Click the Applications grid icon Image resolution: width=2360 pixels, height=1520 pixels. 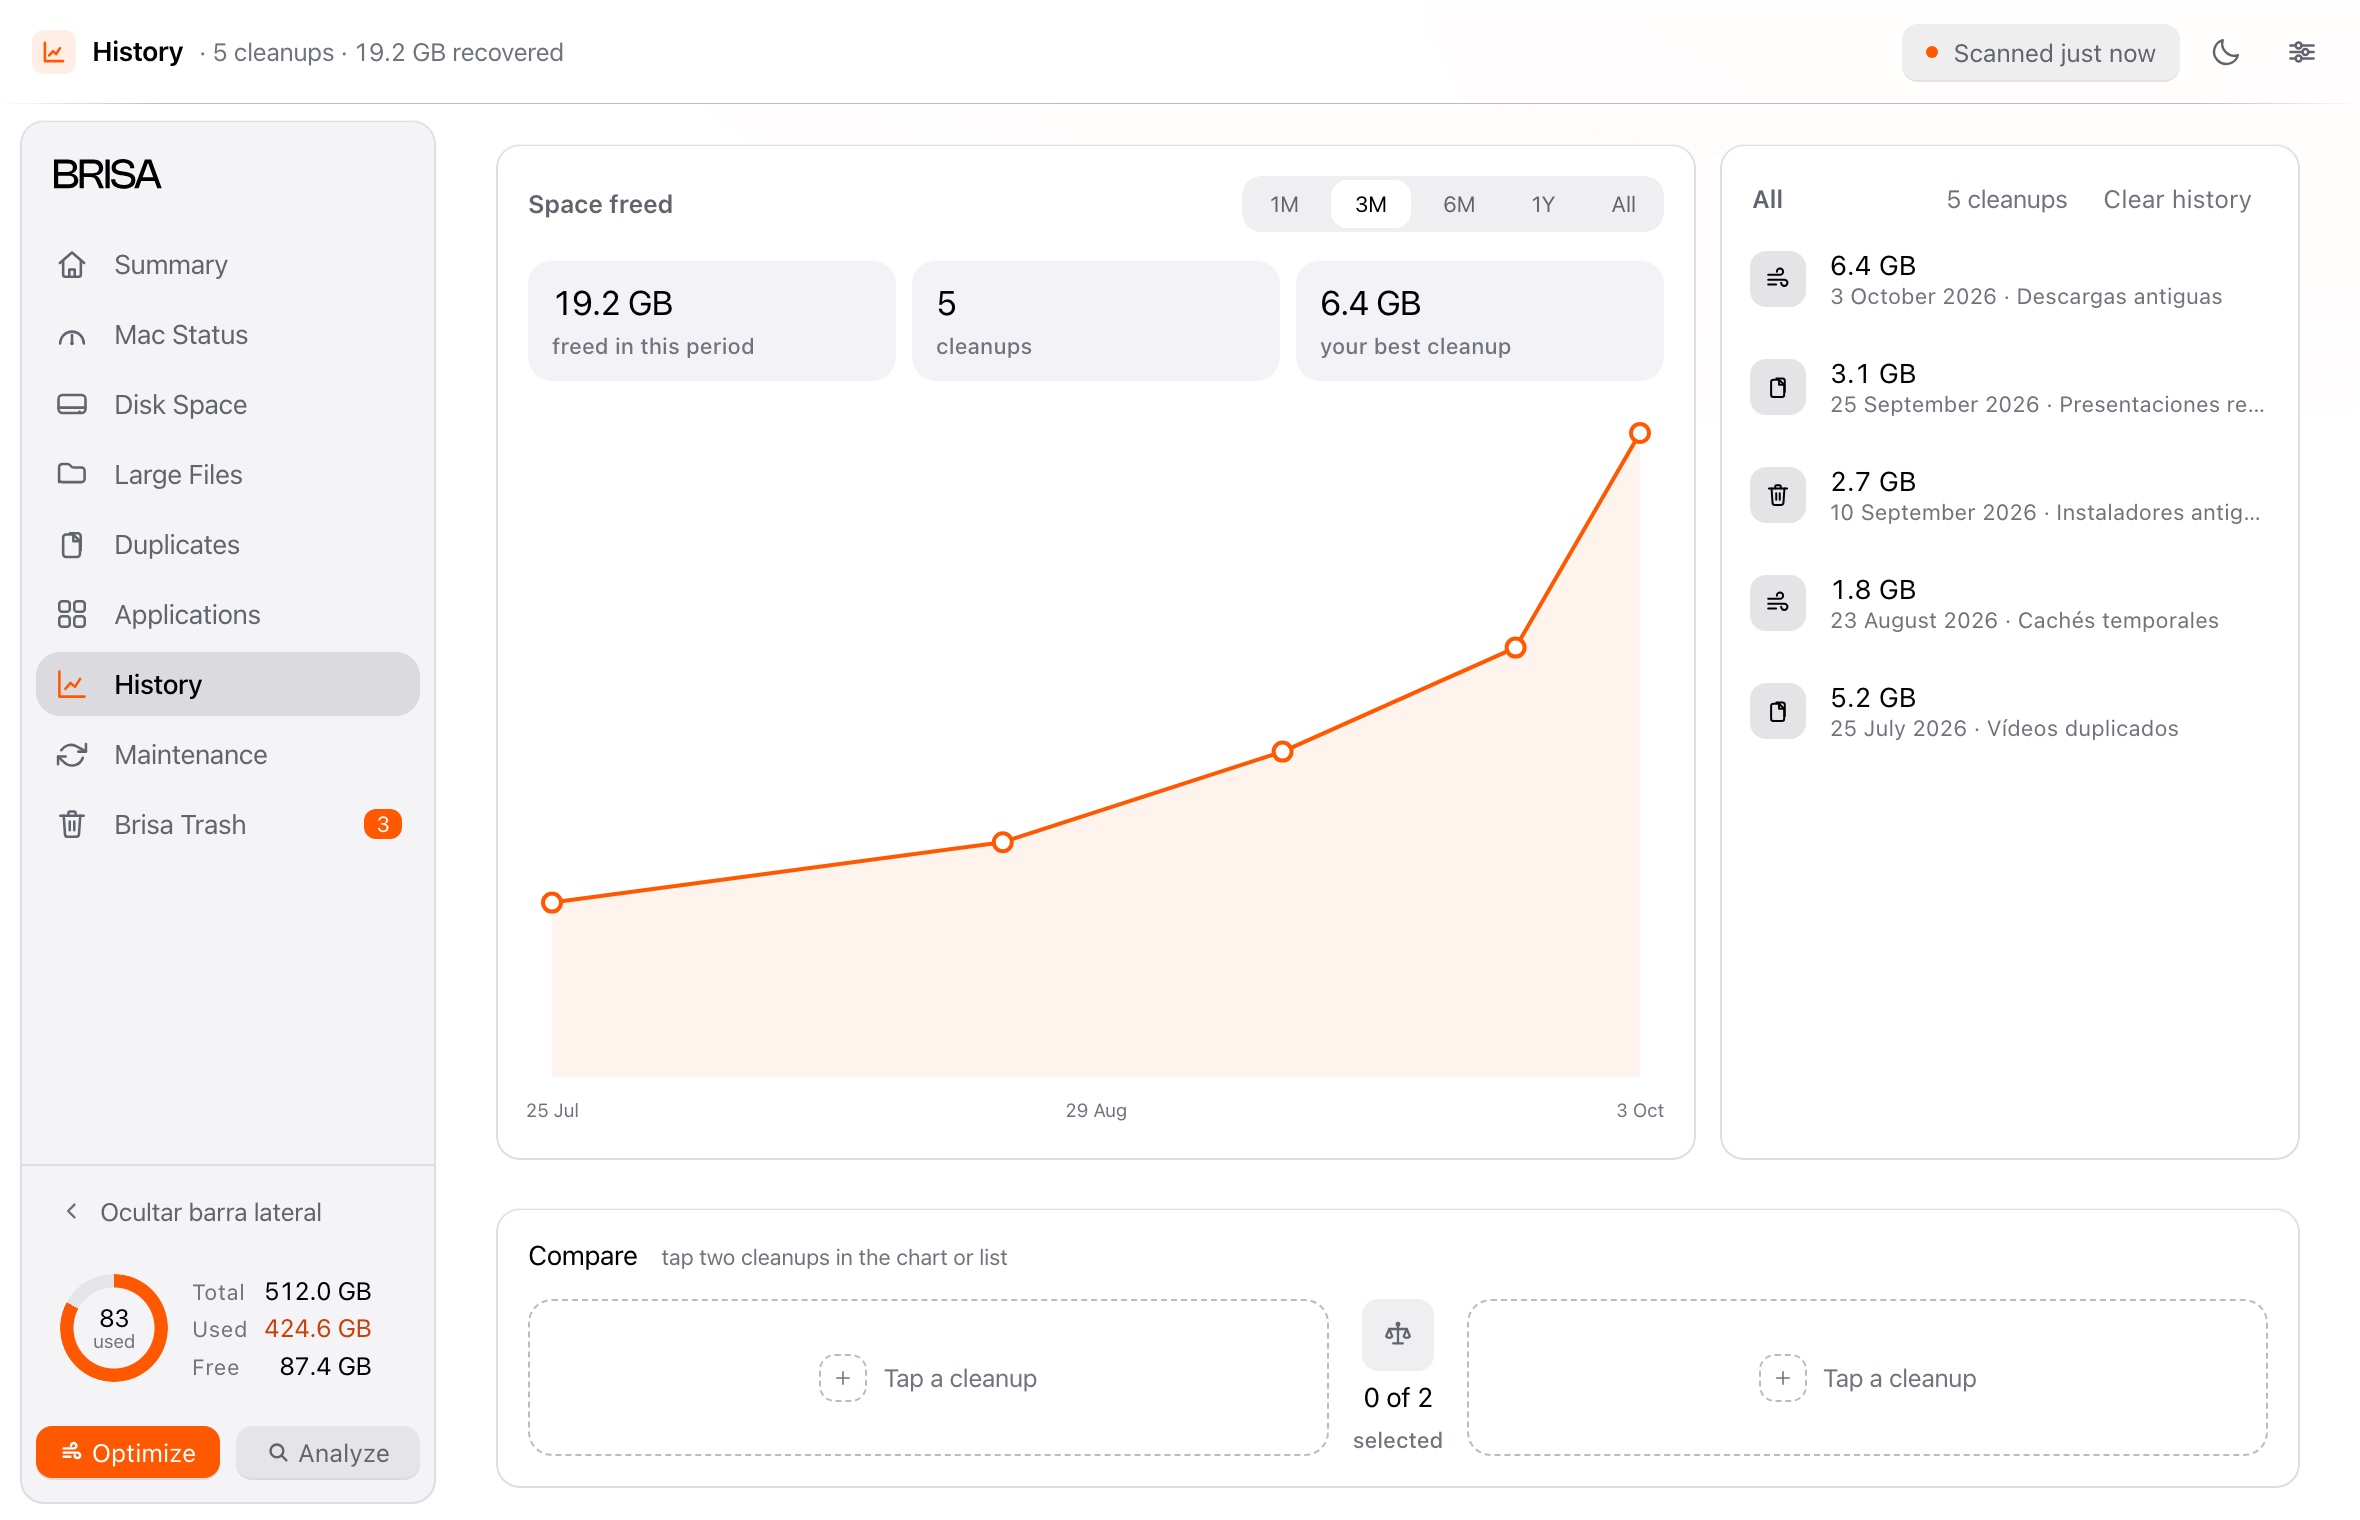(72, 615)
